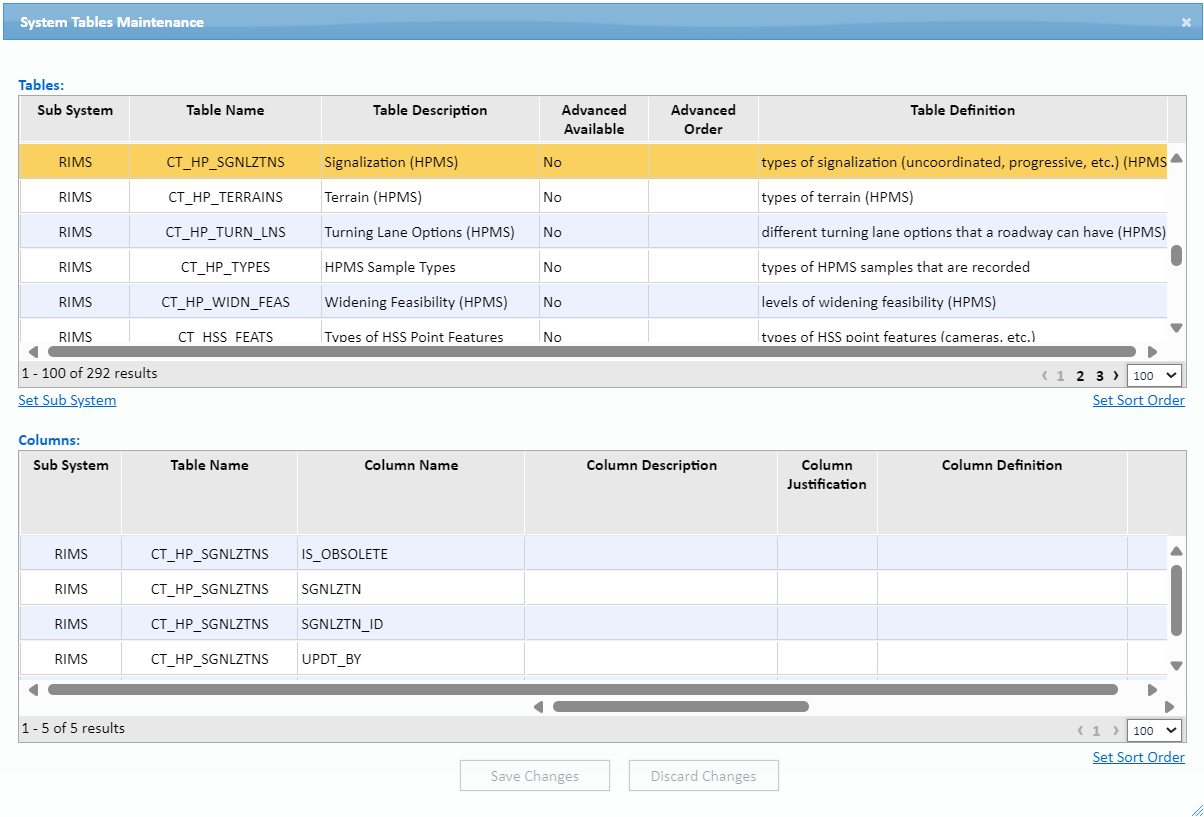
Task: Open Tables grid page size dropdown
Action: point(1154,376)
